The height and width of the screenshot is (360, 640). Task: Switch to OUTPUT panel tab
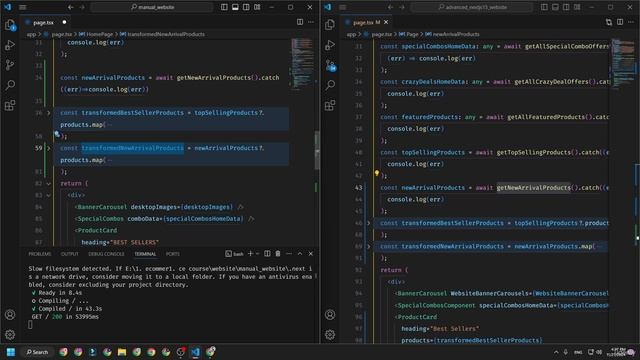(x=69, y=254)
